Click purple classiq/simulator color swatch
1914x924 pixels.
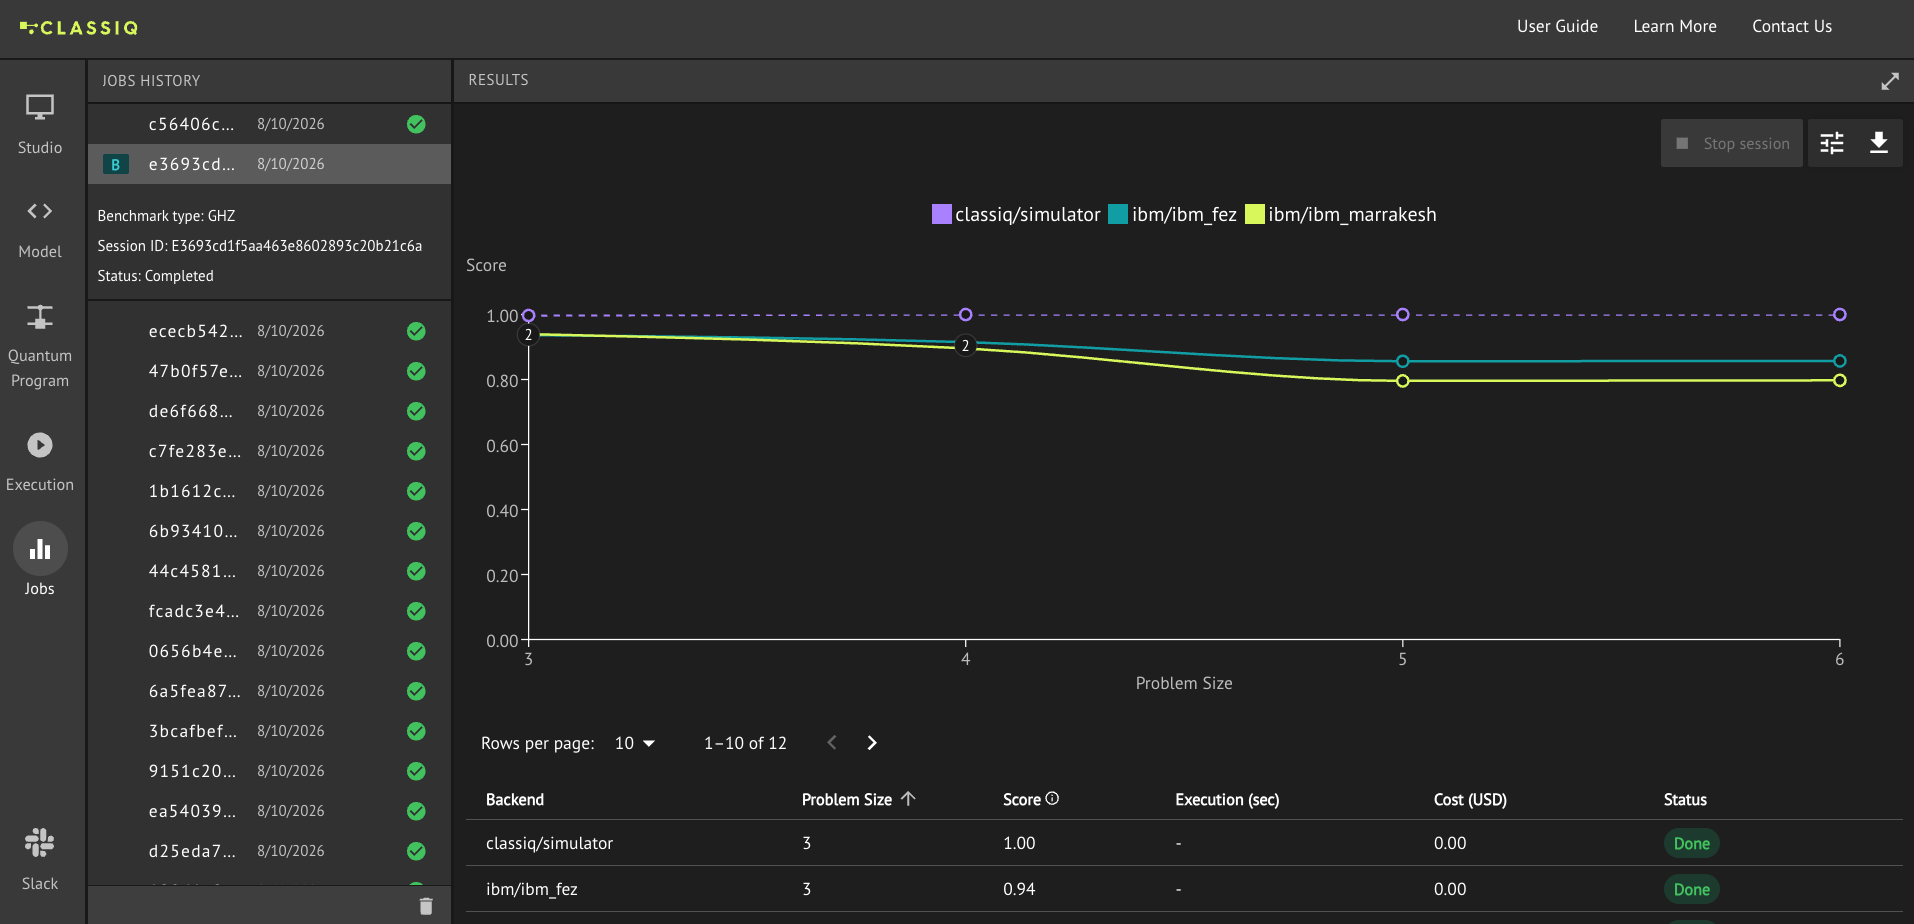click(942, 214)
